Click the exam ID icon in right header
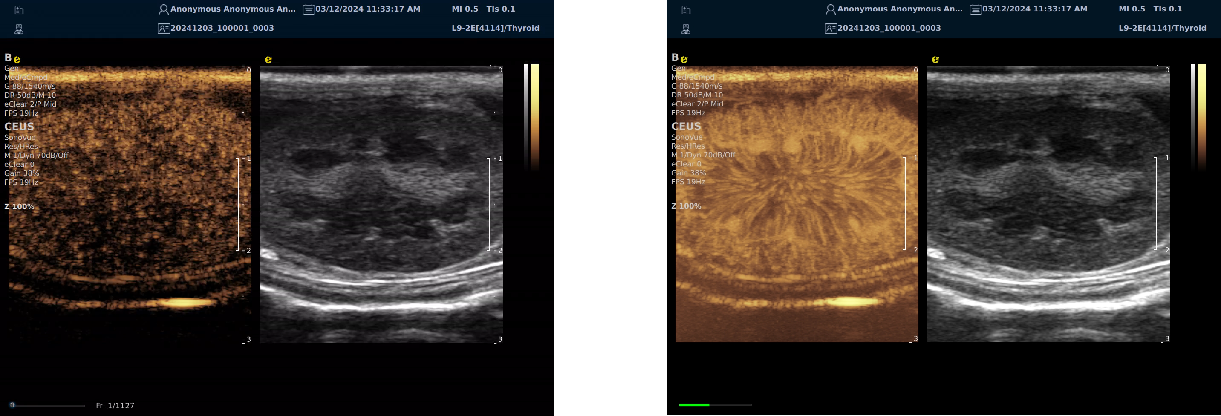Image resolution: width=1221 pixels, height=416 pixels. pyautogui.click(x=831, y=28)
